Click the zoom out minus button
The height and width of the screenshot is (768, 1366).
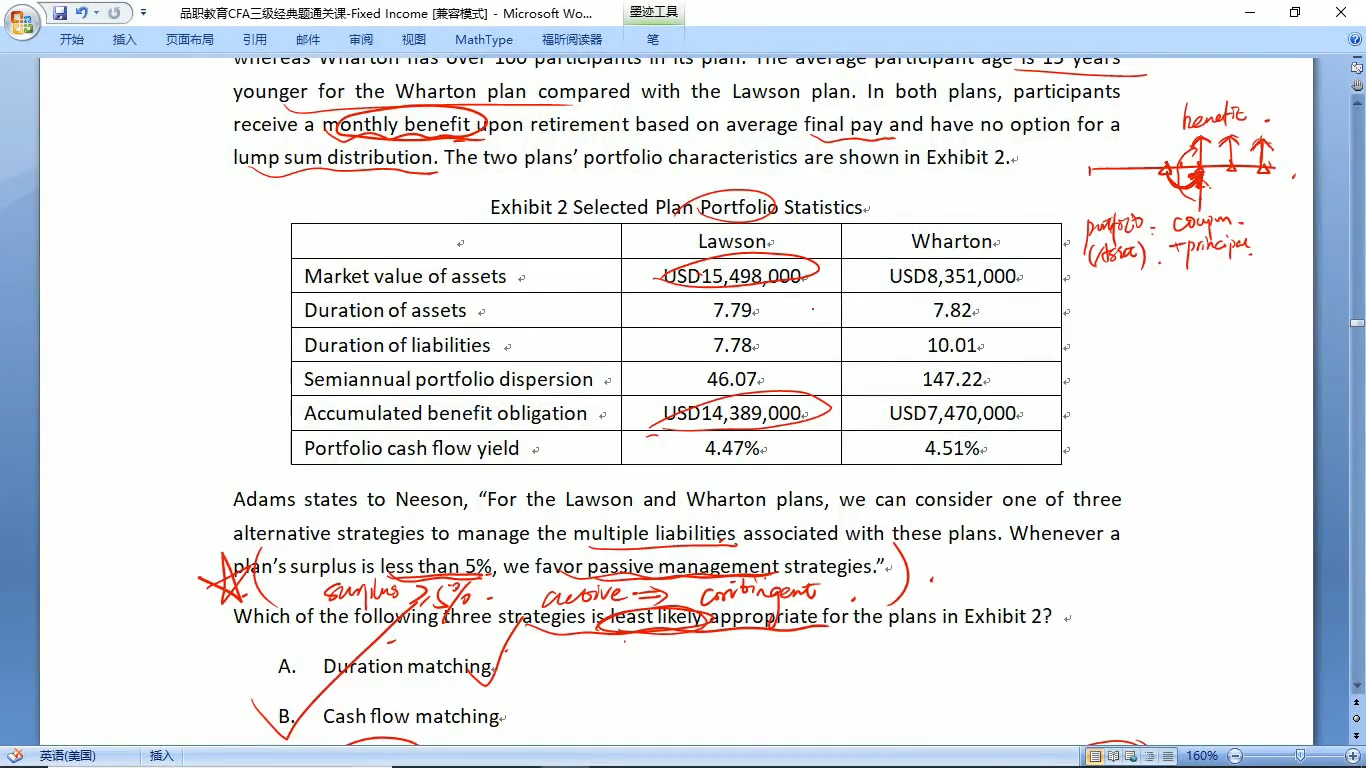click(1235, 757)
